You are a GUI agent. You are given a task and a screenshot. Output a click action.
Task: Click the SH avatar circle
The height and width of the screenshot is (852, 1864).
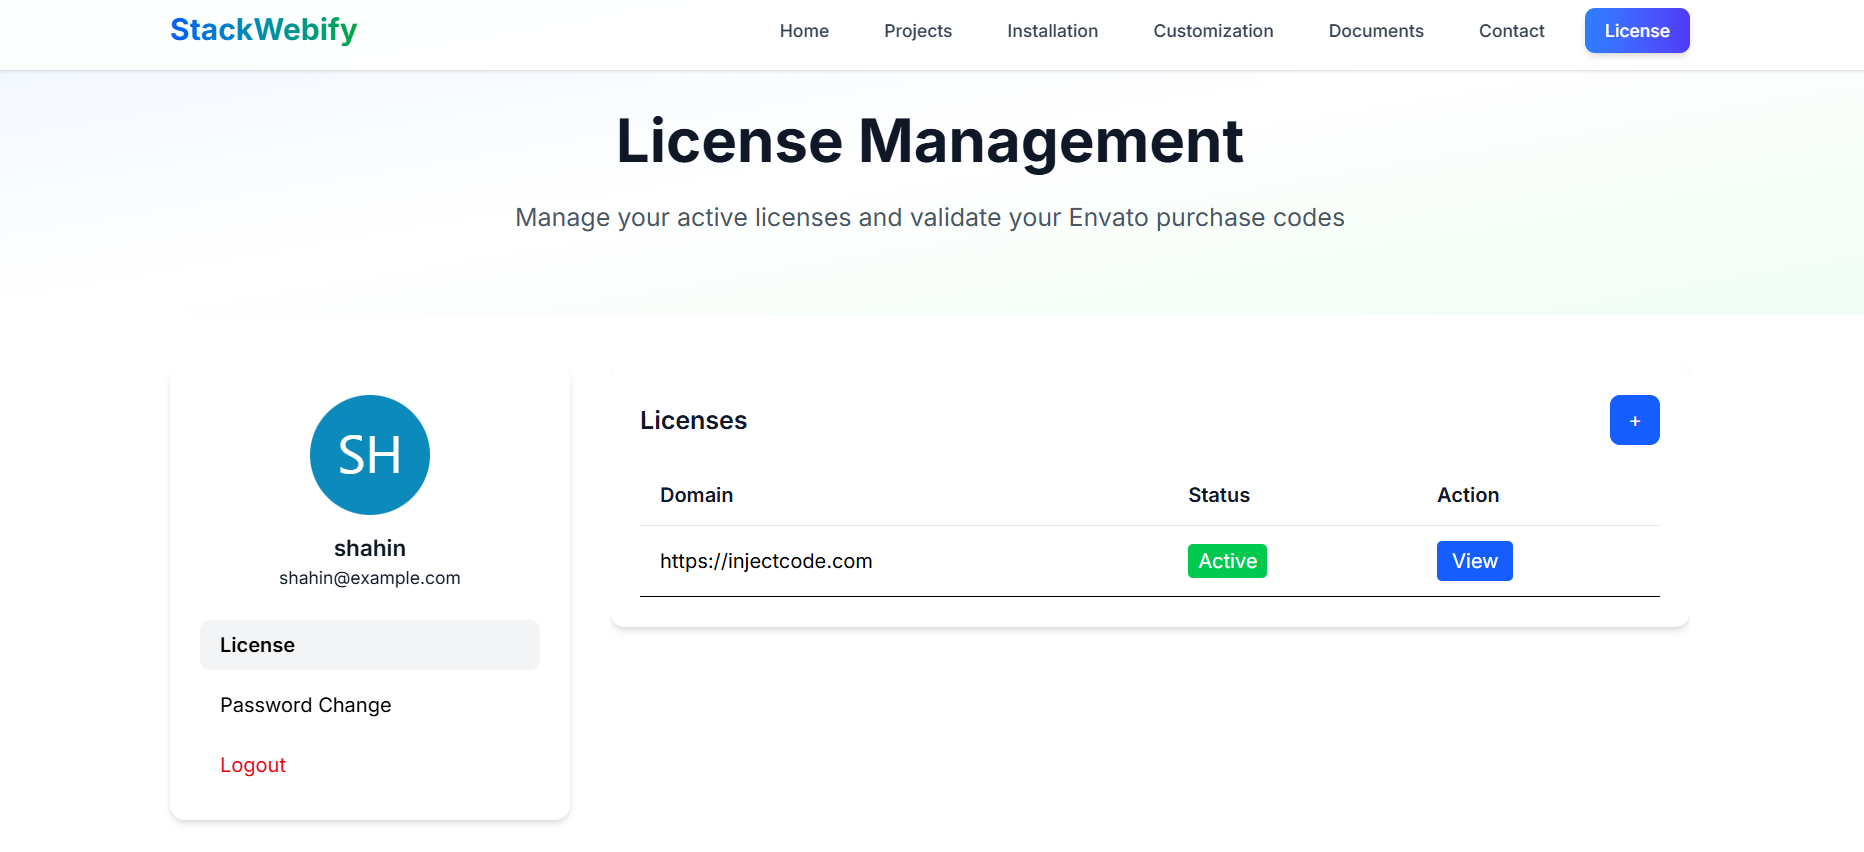370,455
